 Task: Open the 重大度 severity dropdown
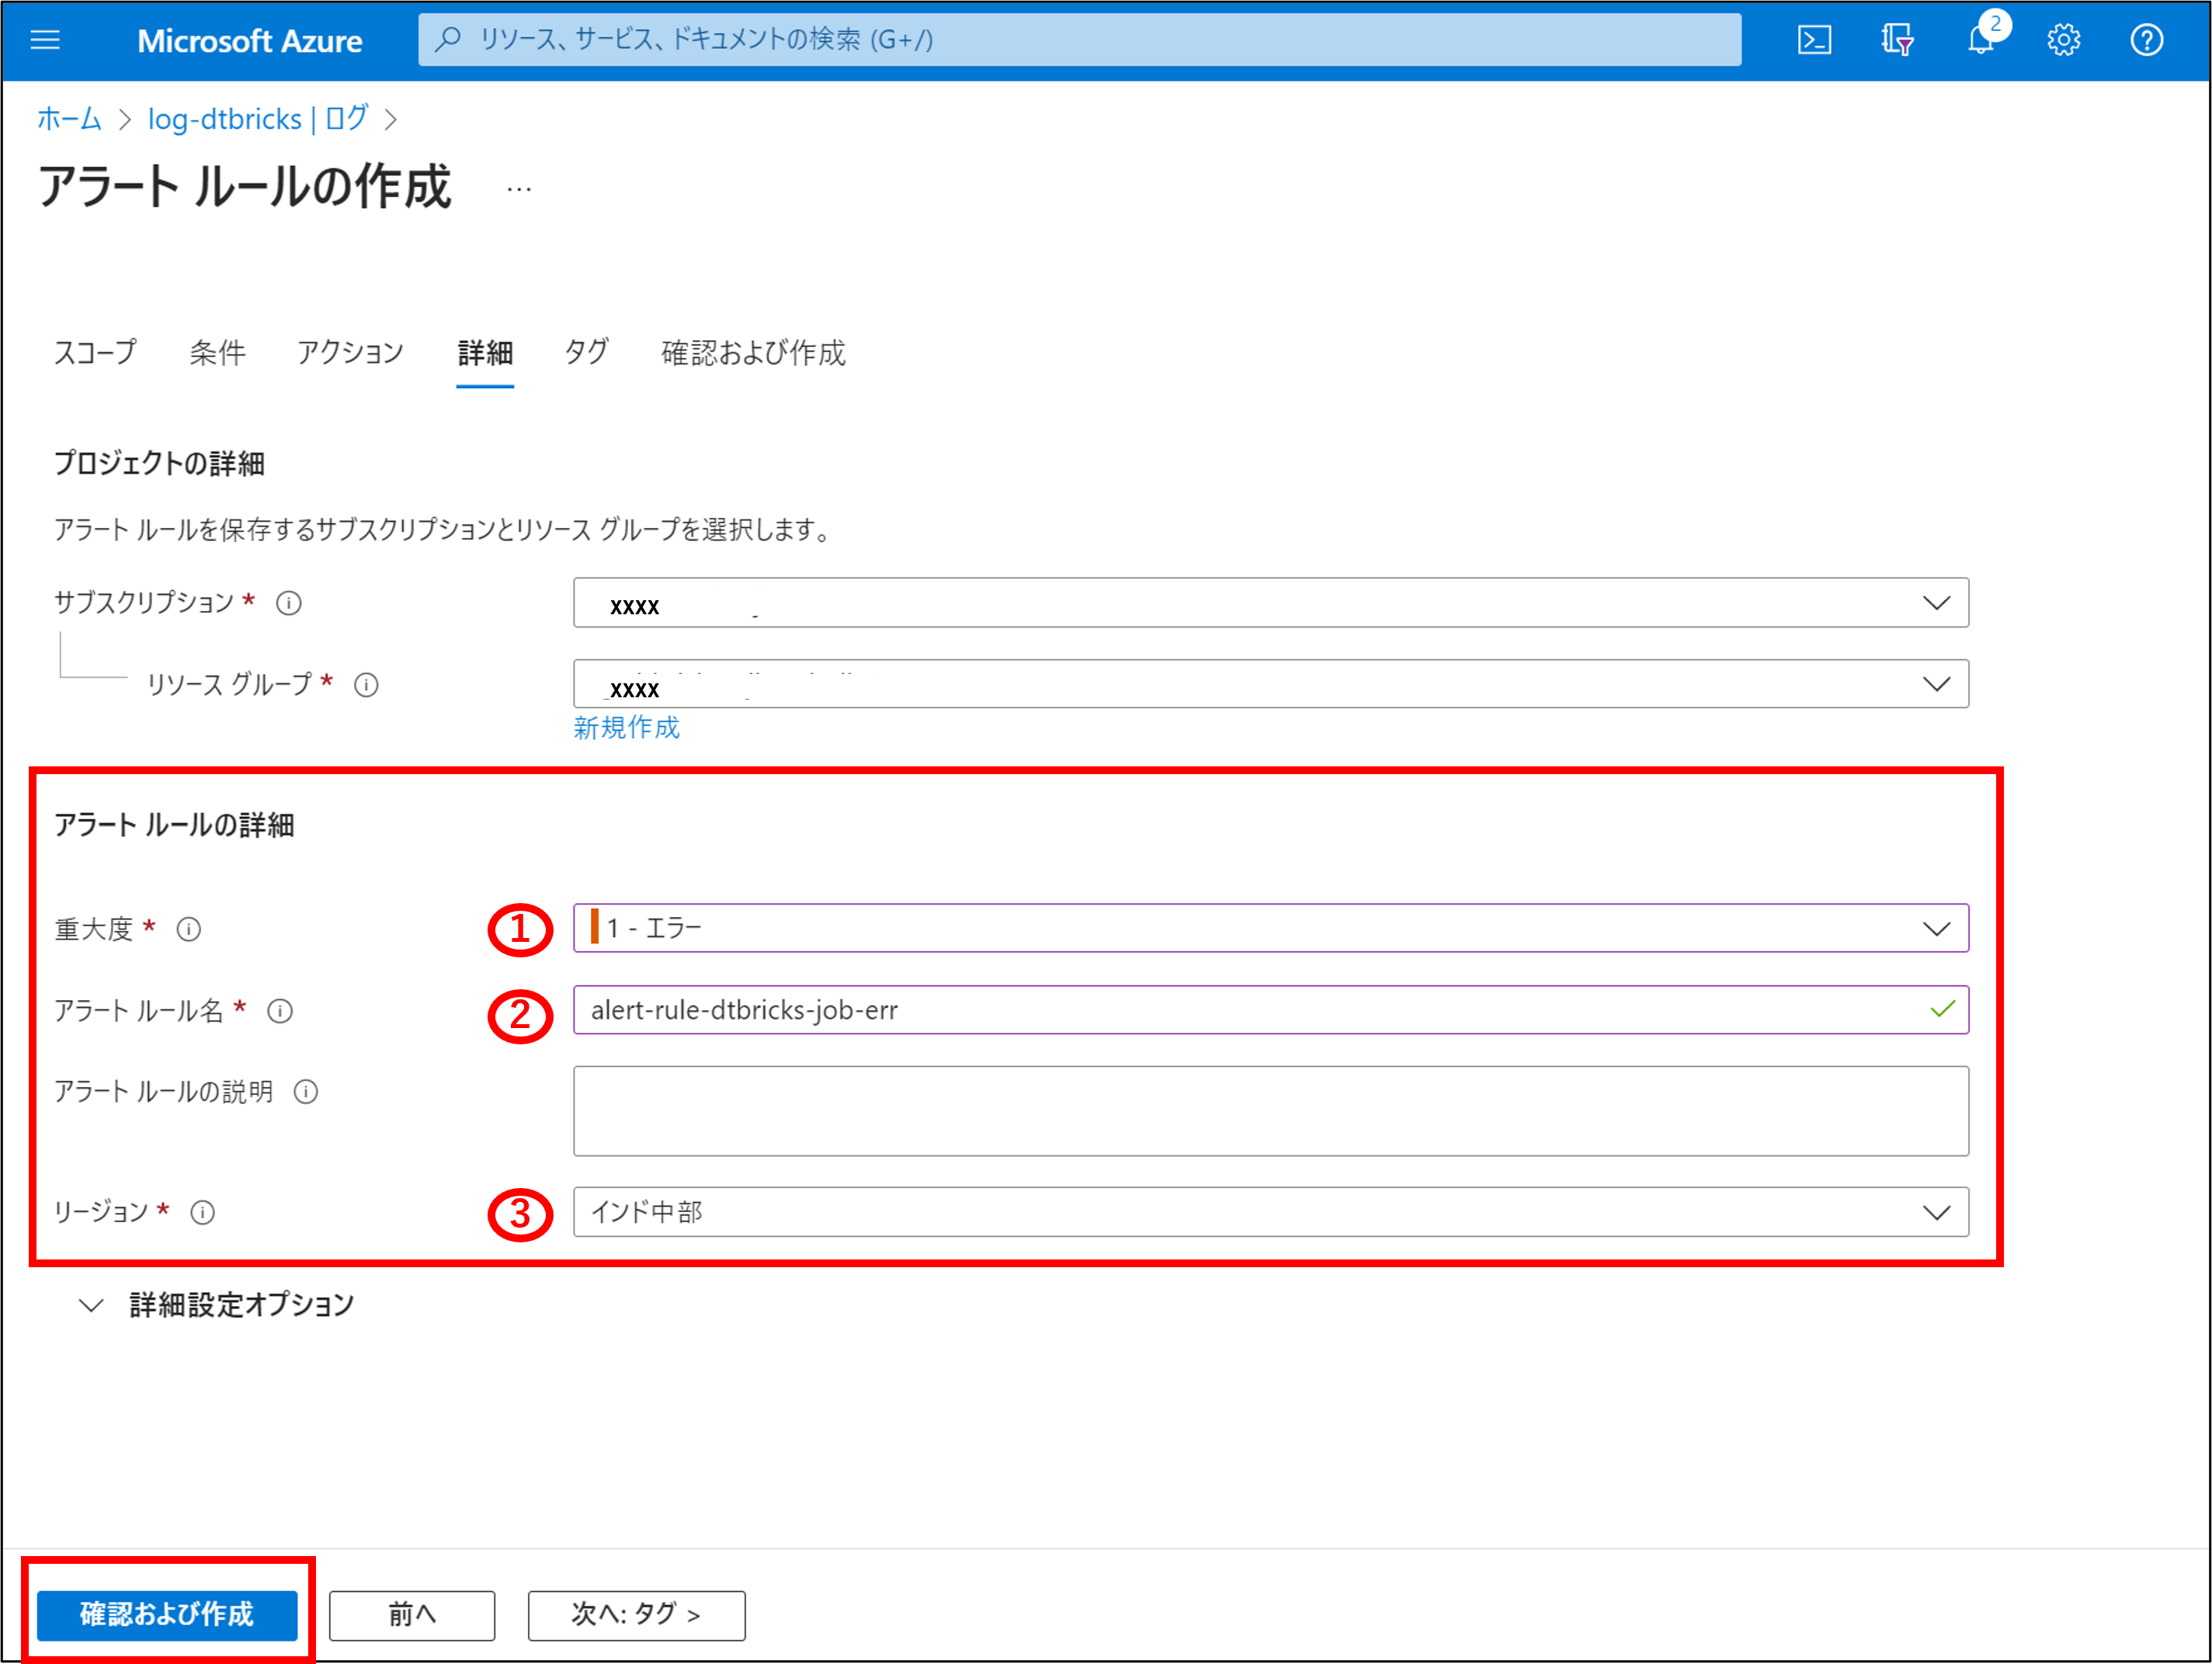click(1270, 929)
